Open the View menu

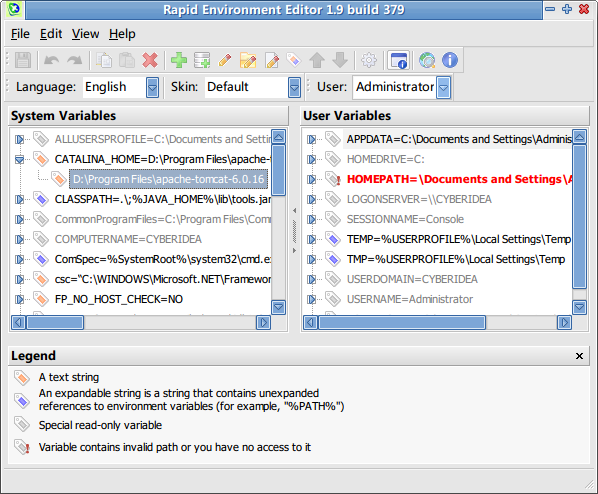[x=85, y=34]
